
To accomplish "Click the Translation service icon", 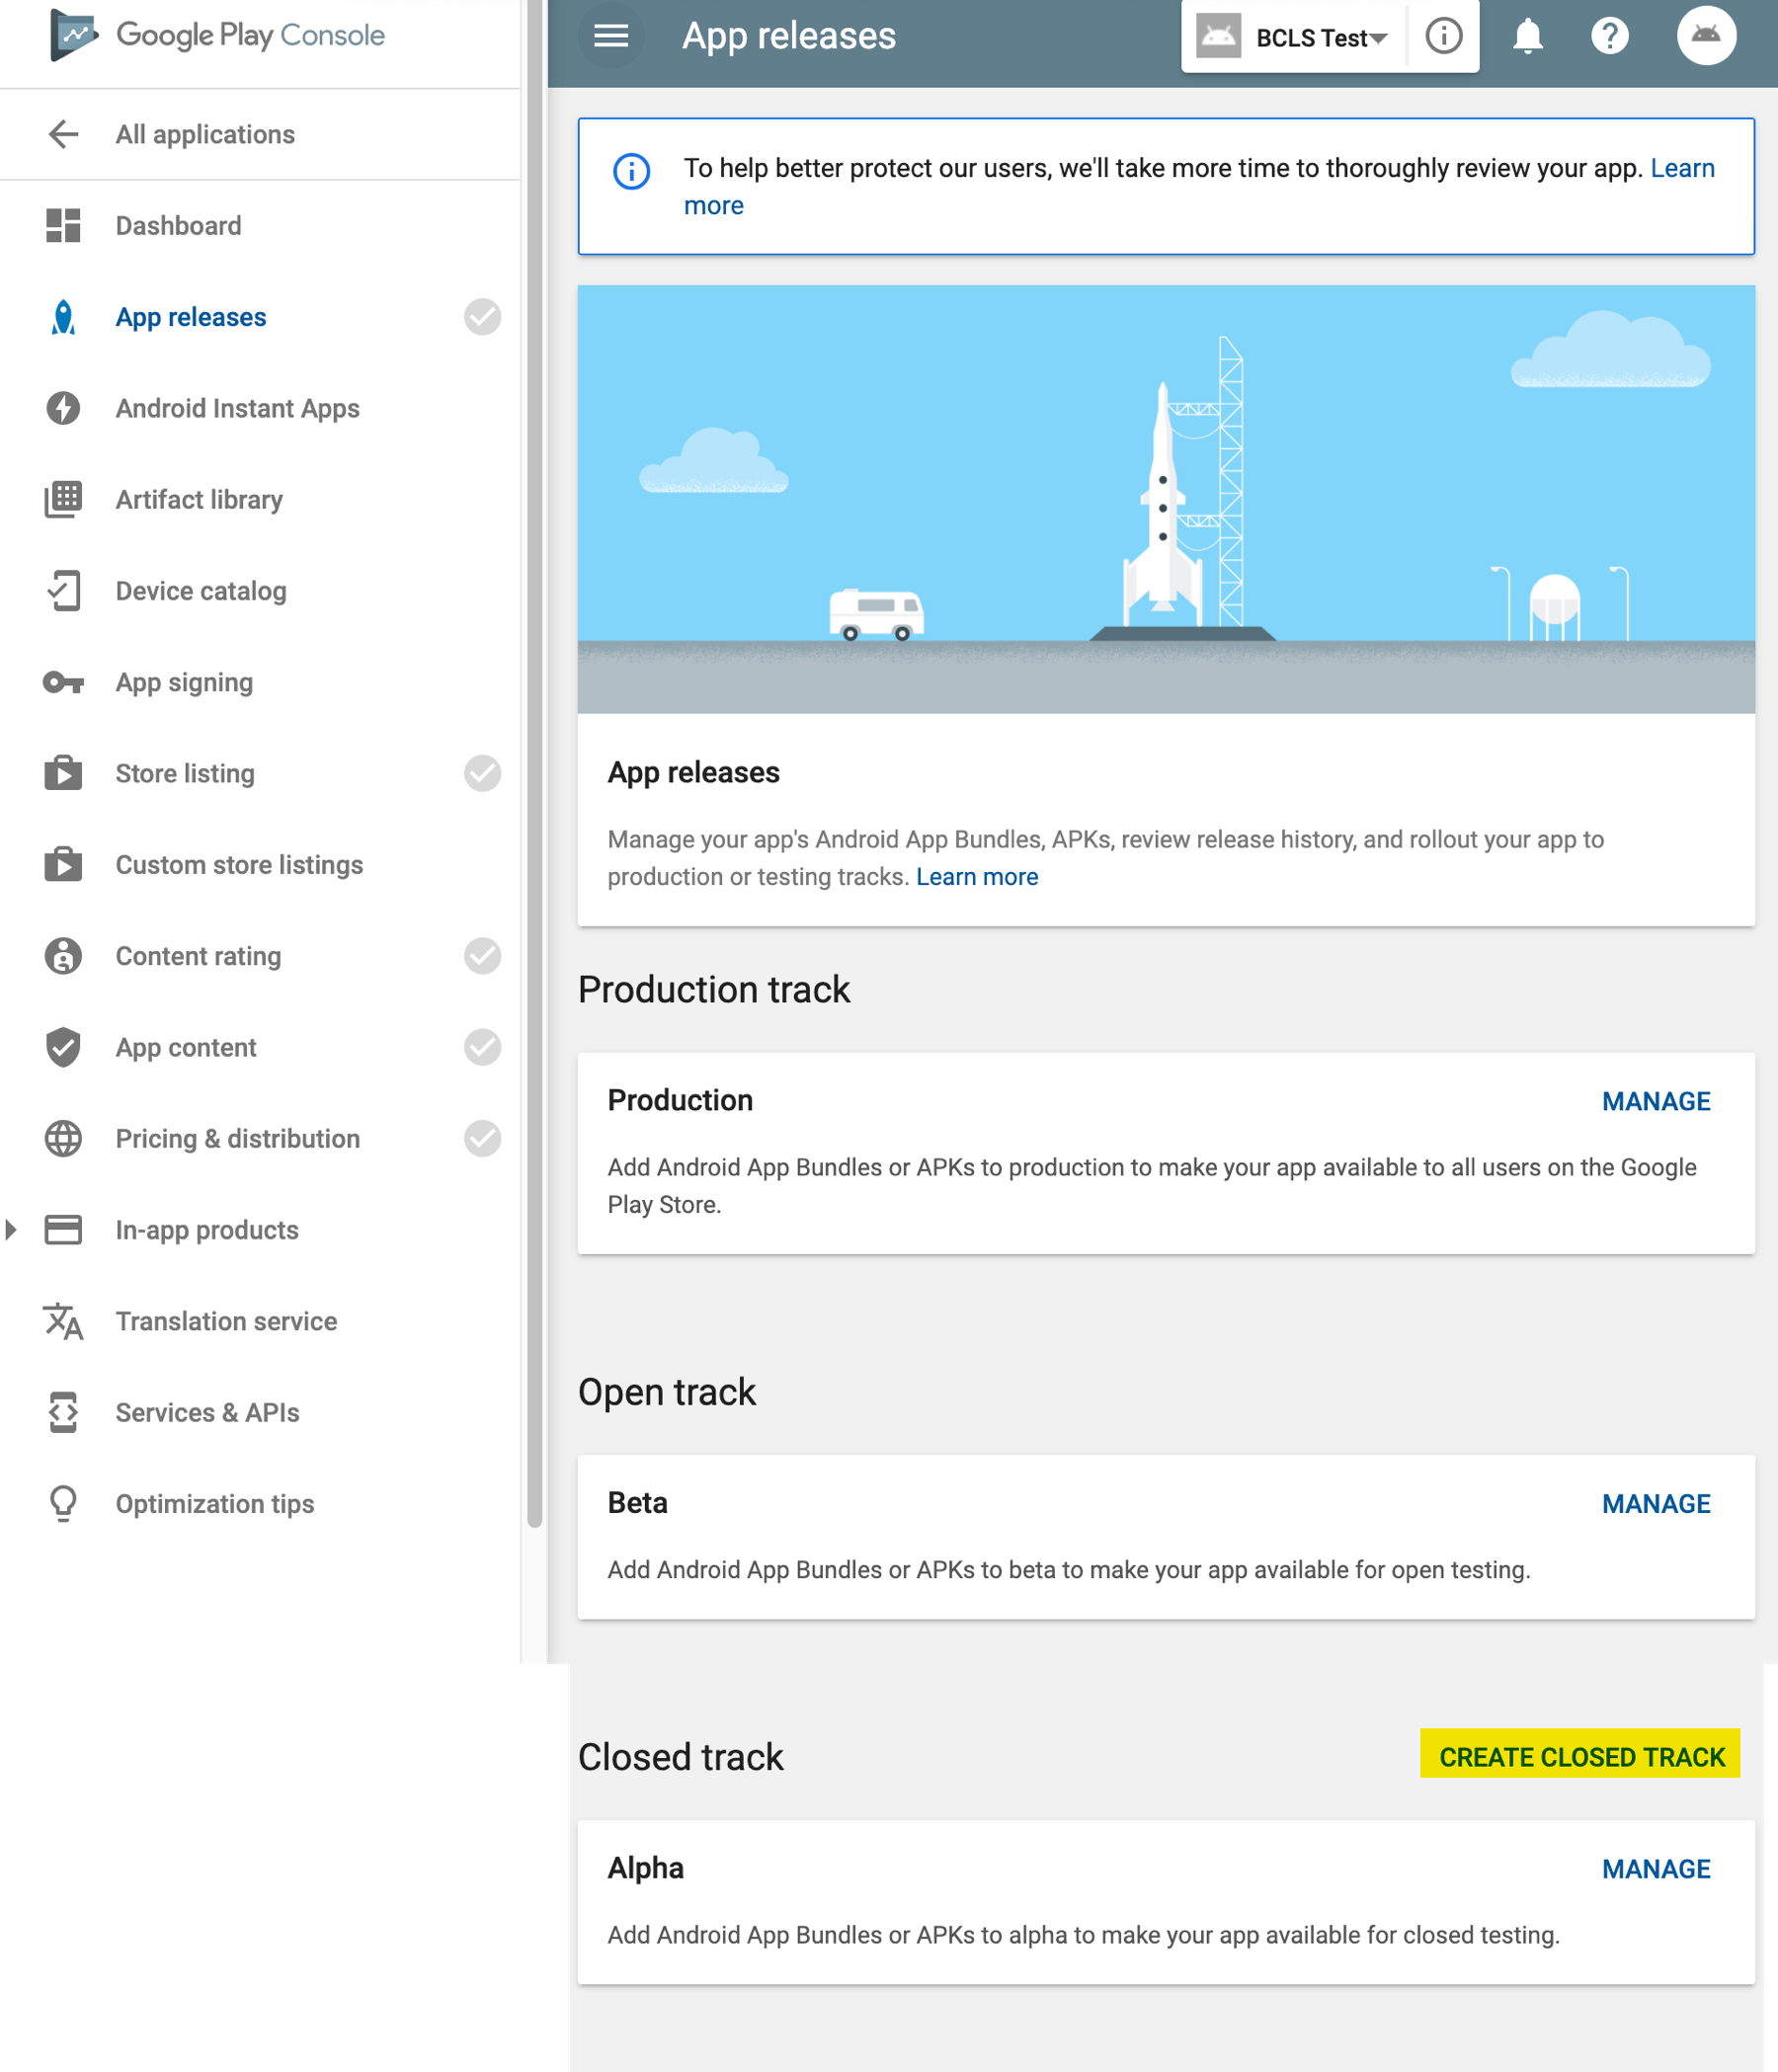I will pos(63,1321).
